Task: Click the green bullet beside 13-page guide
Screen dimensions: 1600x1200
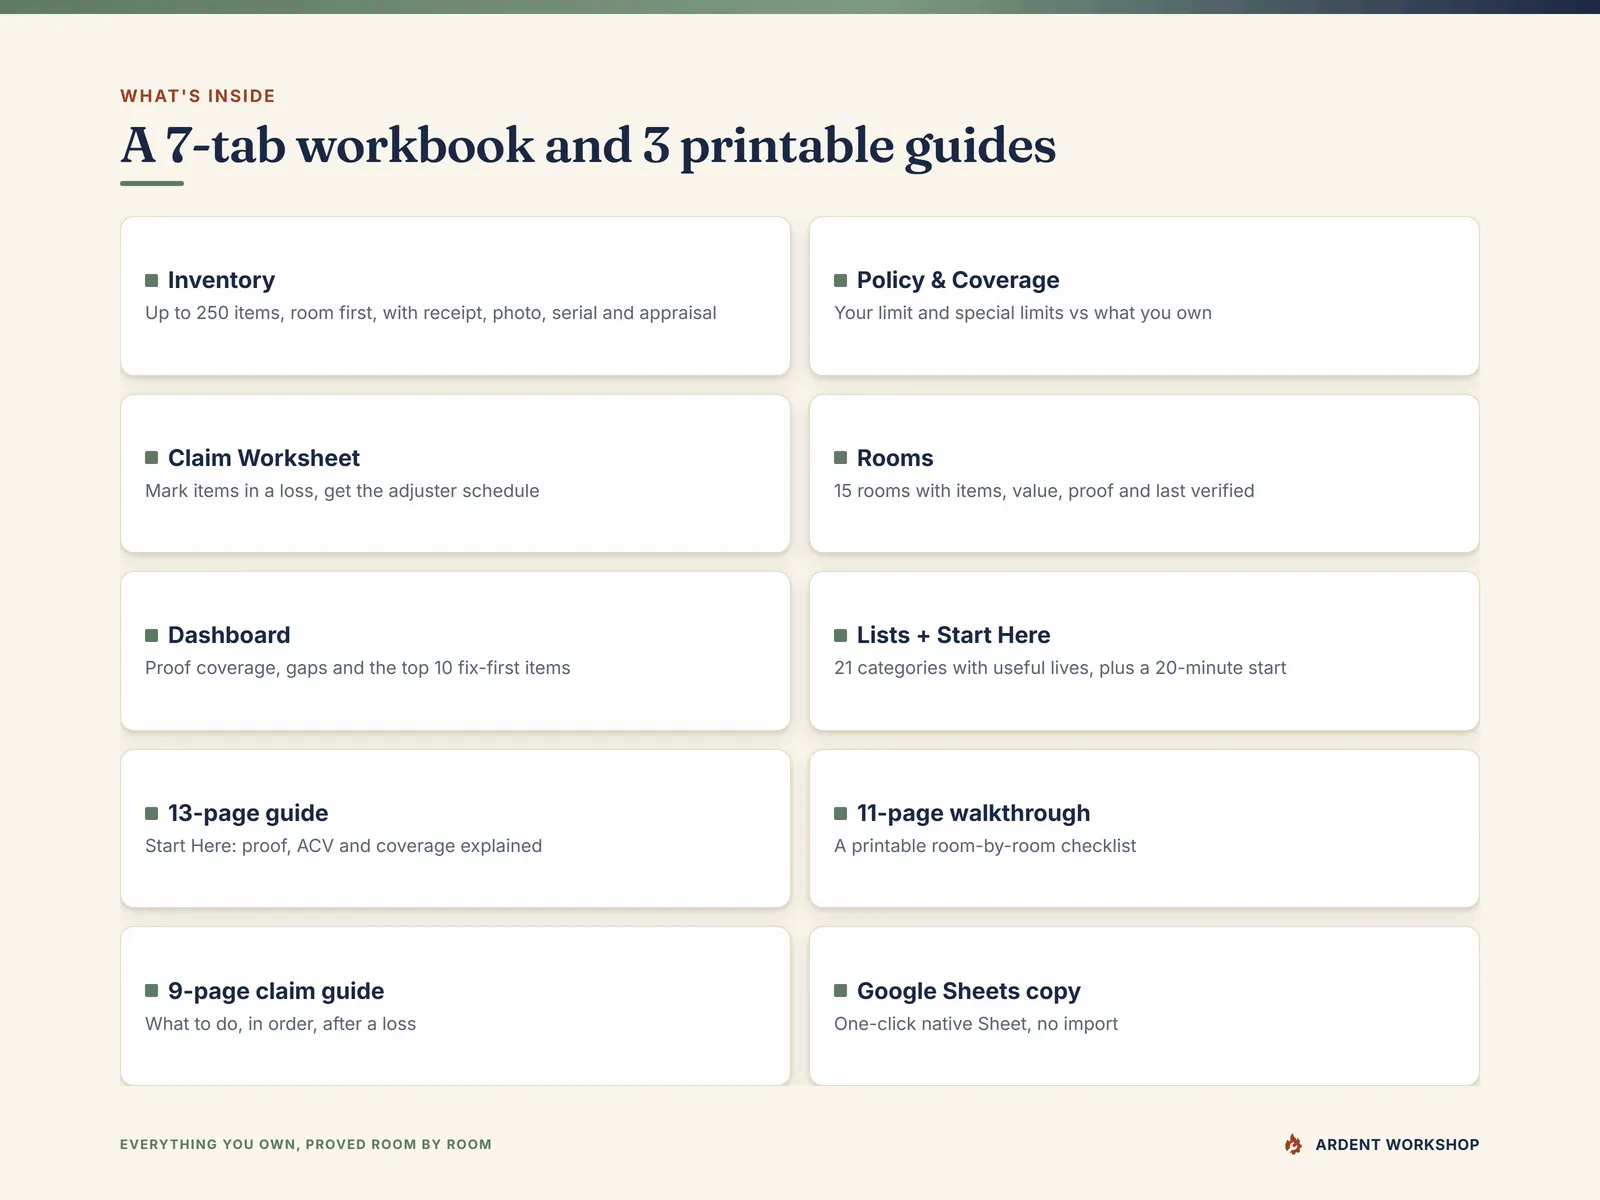Action: (x=152, y=813)
